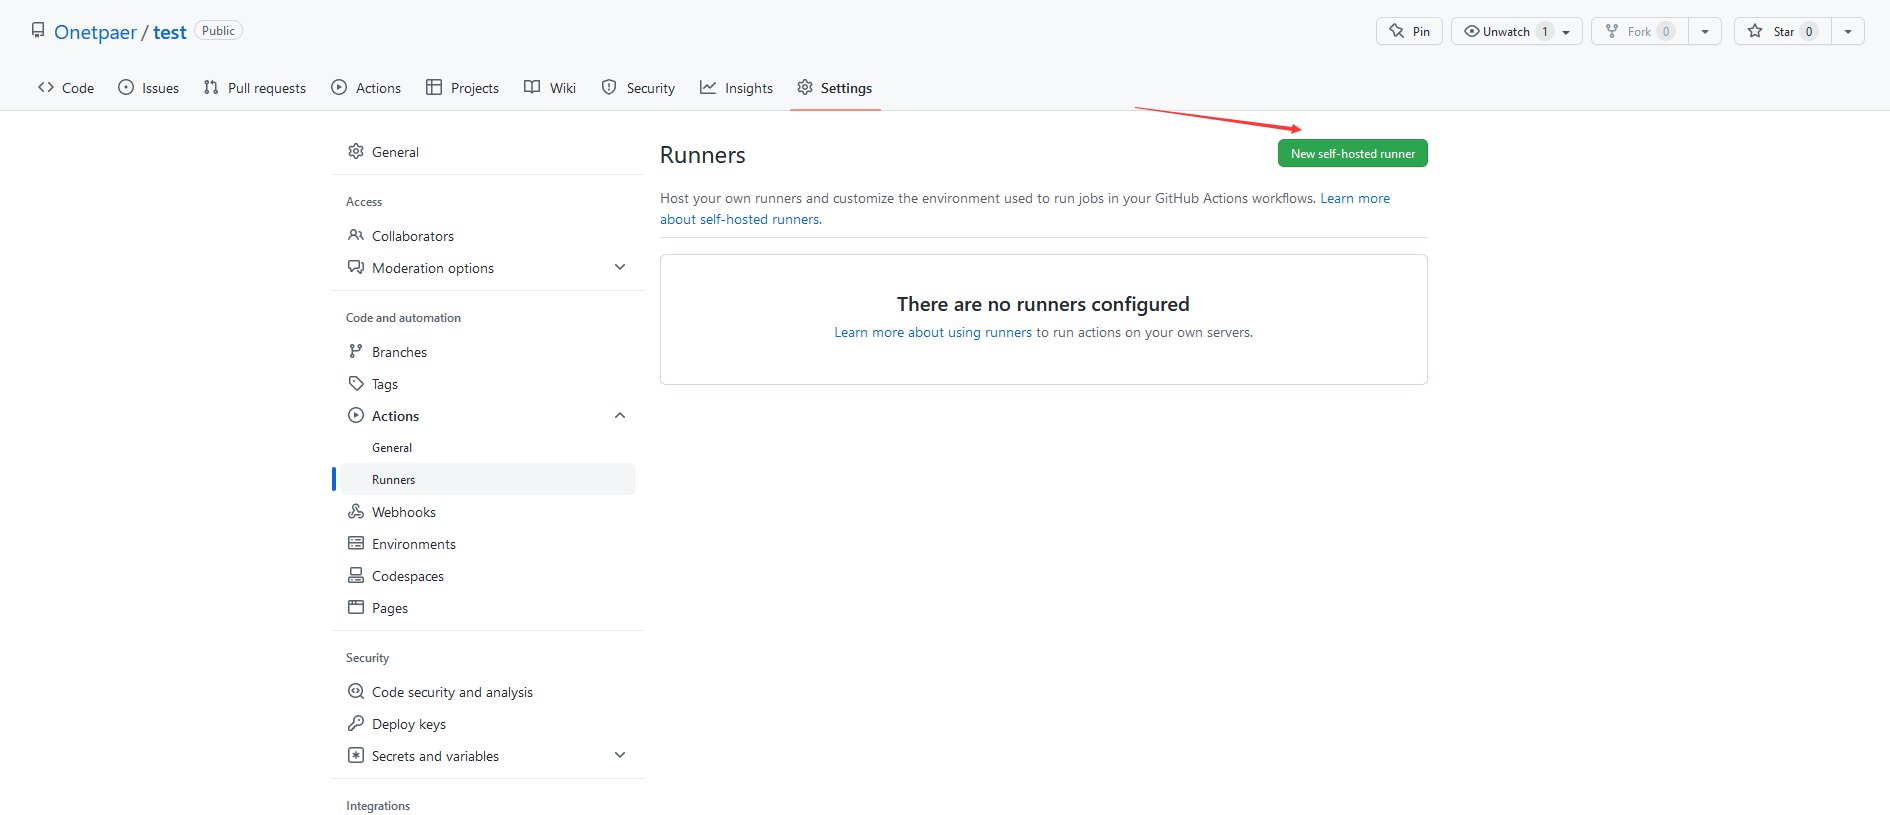This screenshot has width=1890, height=815.
Task: Click the codescan icon beside Code security
Action: tap(356, 691)
